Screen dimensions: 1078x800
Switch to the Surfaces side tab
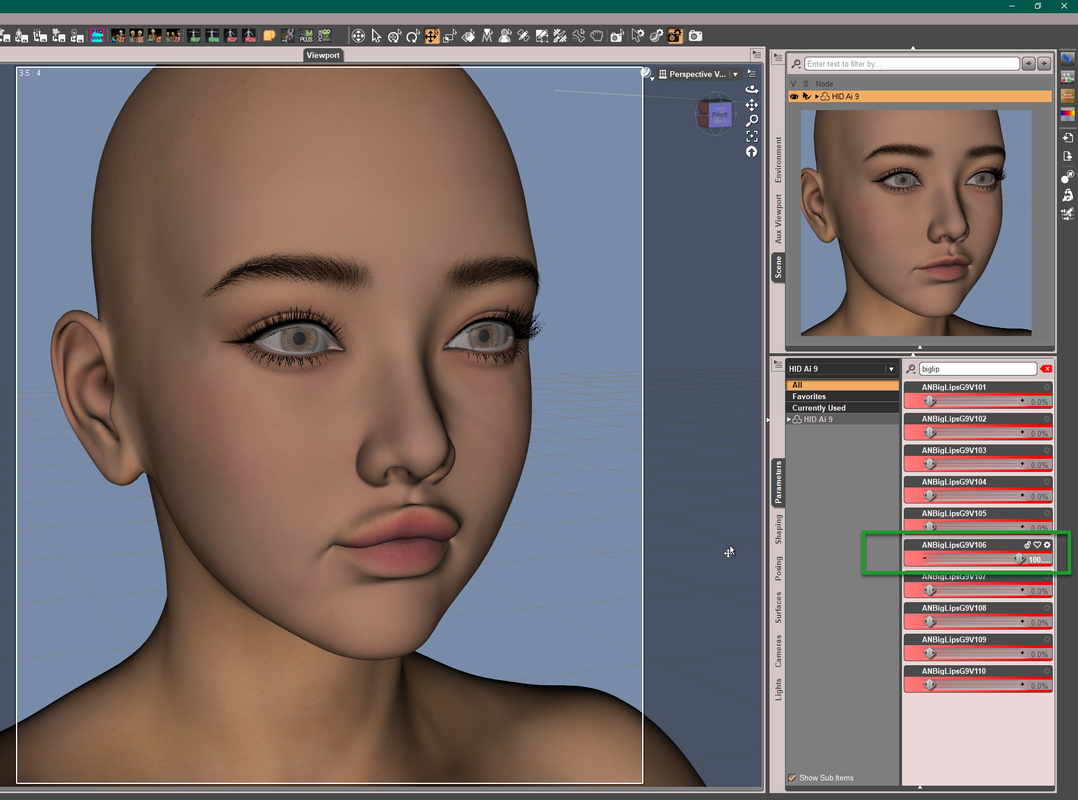point(778,608)
